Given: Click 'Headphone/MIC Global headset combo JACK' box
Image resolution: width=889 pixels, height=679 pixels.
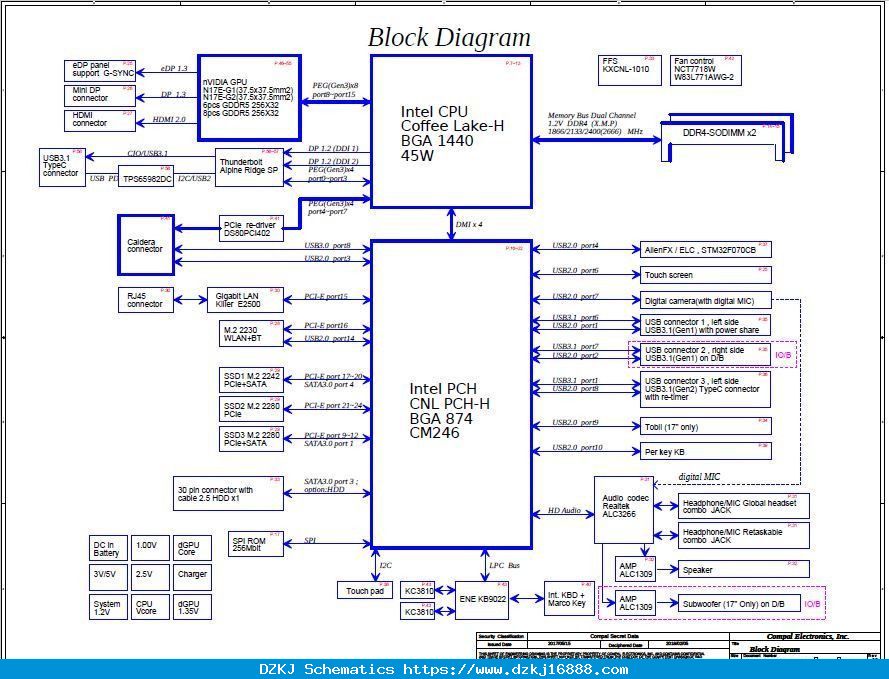Looking at the screenshot, I should click(743, 506).
